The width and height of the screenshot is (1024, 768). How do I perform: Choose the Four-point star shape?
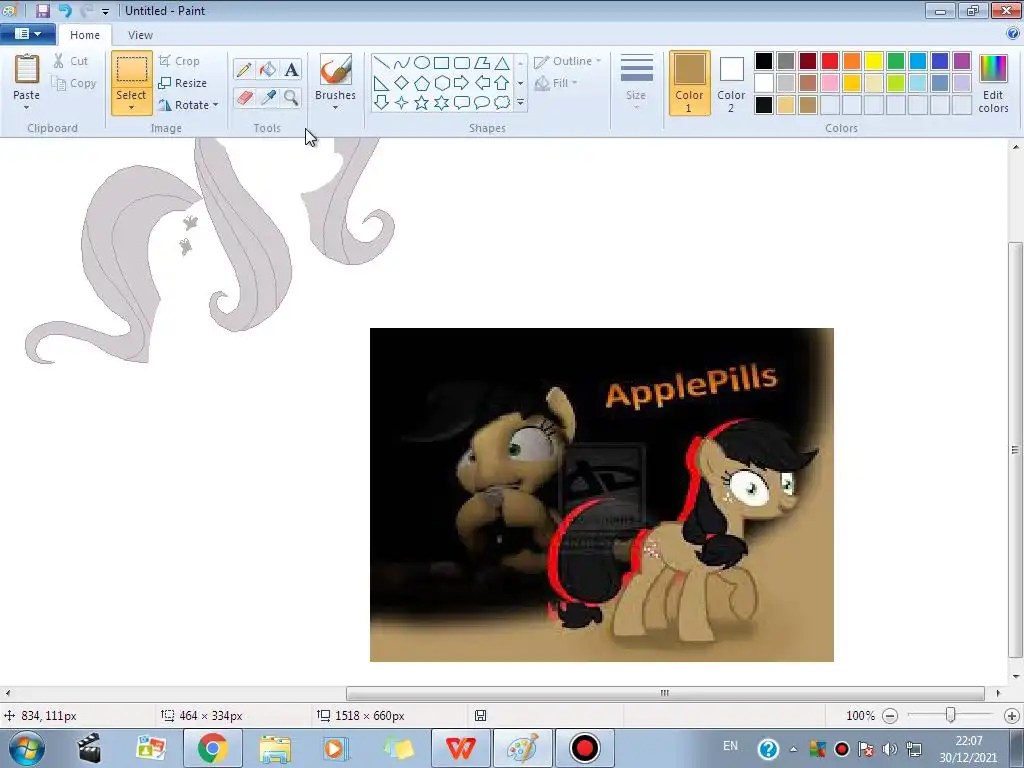click(402, 103)
